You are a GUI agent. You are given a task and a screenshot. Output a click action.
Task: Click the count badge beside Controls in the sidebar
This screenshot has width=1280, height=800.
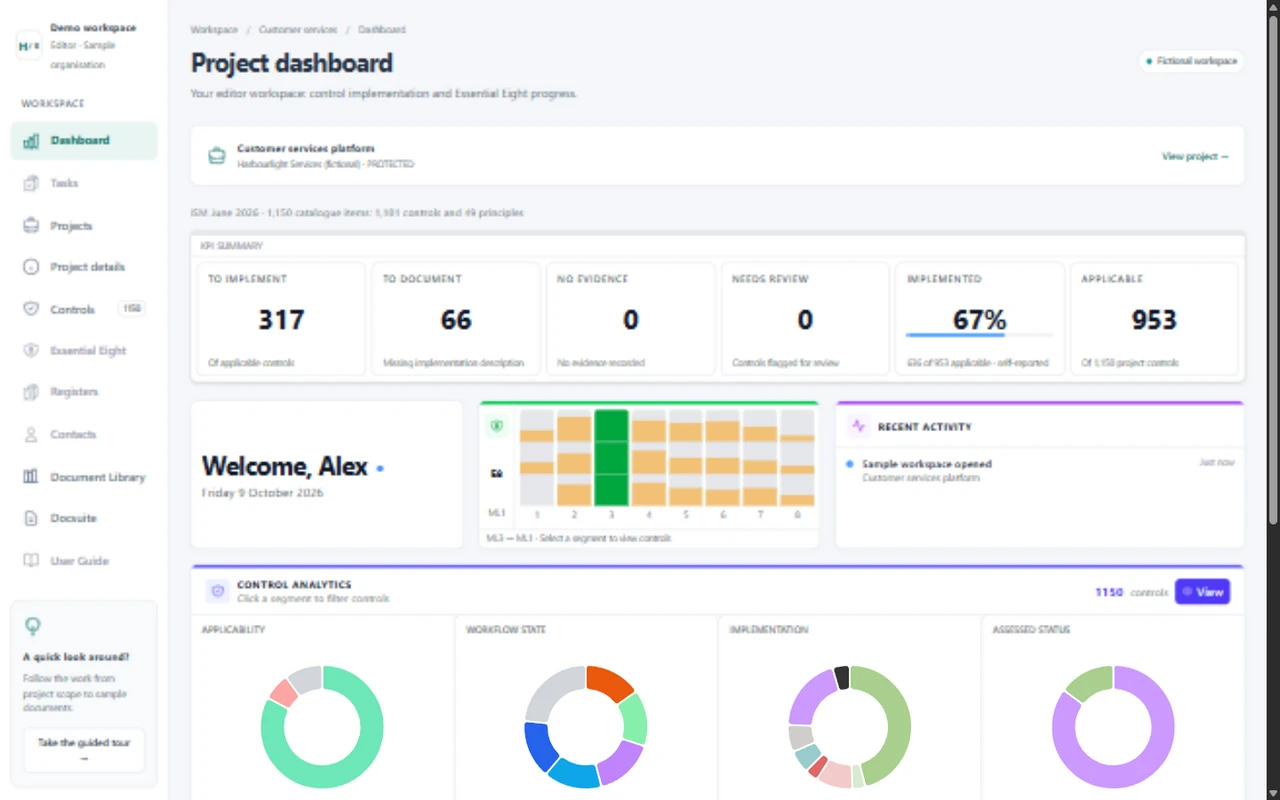132,309
